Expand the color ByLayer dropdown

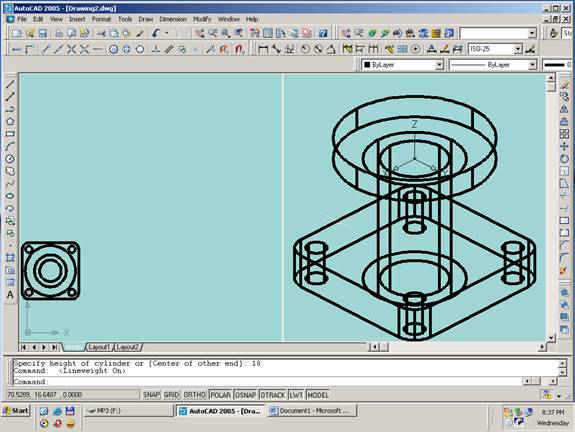(x=439, y=65)
